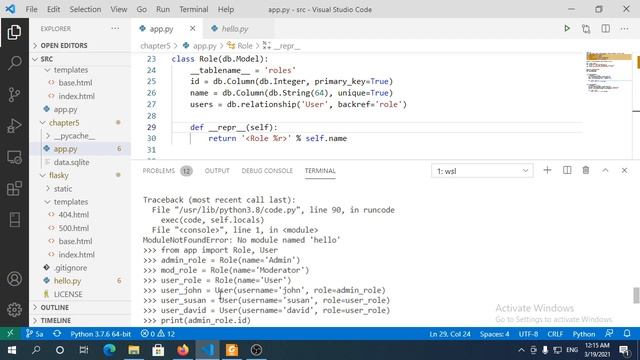Click the remote window indicator in status bar

[x=10, y=333]
